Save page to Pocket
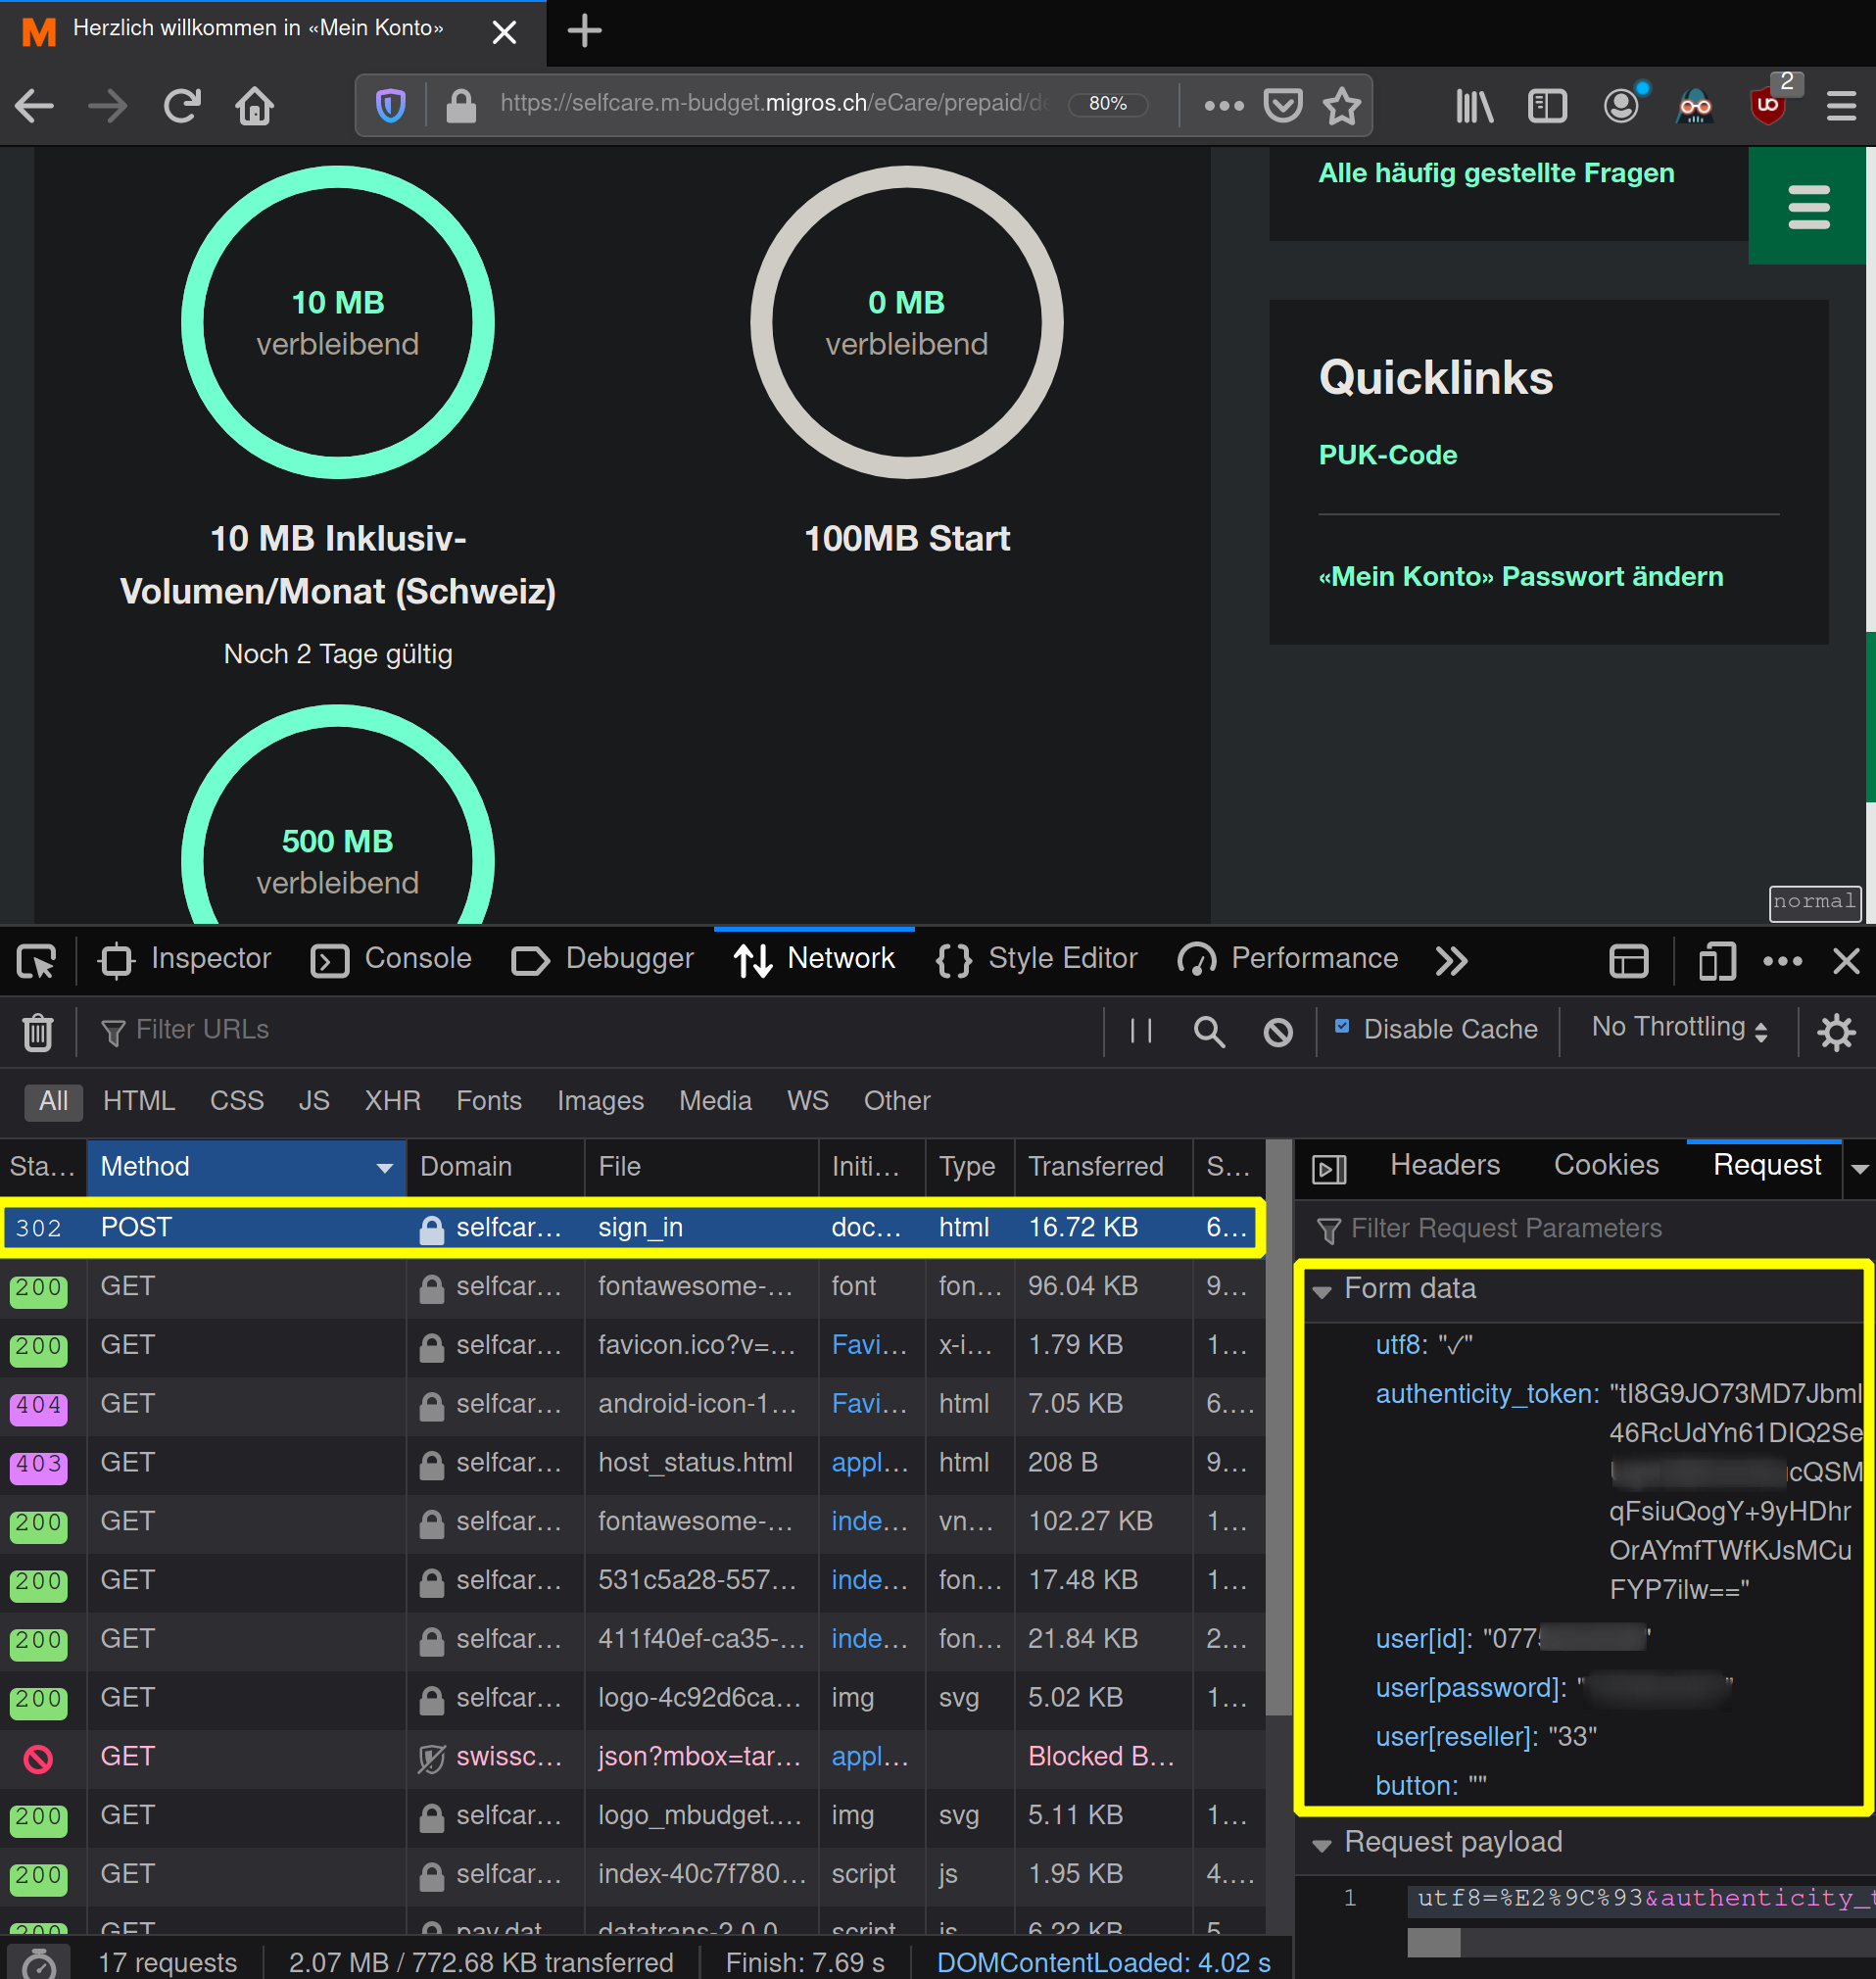This screenshot has width=1876, height=1979. 1283,105
